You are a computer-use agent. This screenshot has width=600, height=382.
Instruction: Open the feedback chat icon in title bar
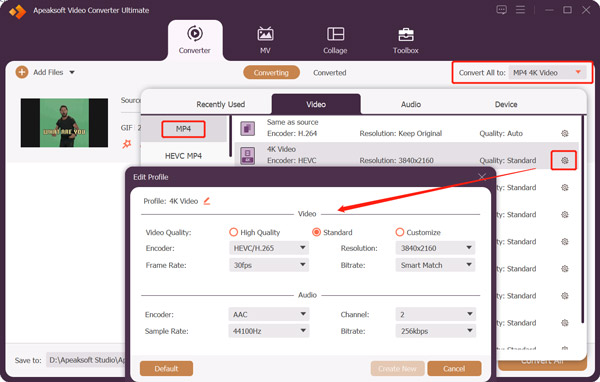501,10
